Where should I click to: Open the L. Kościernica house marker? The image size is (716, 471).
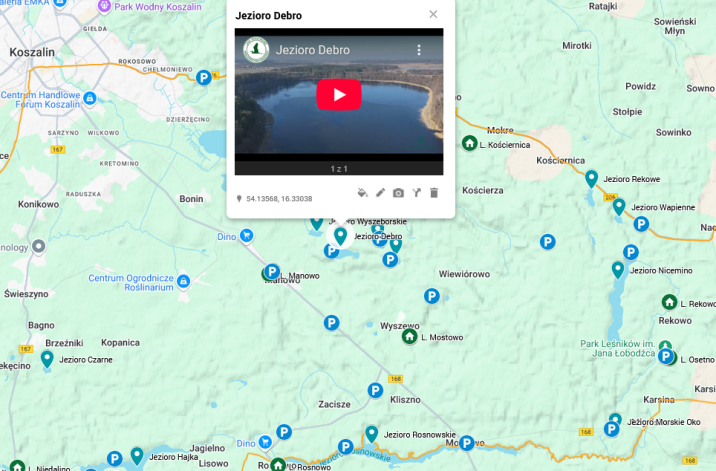tap(469, 143)
